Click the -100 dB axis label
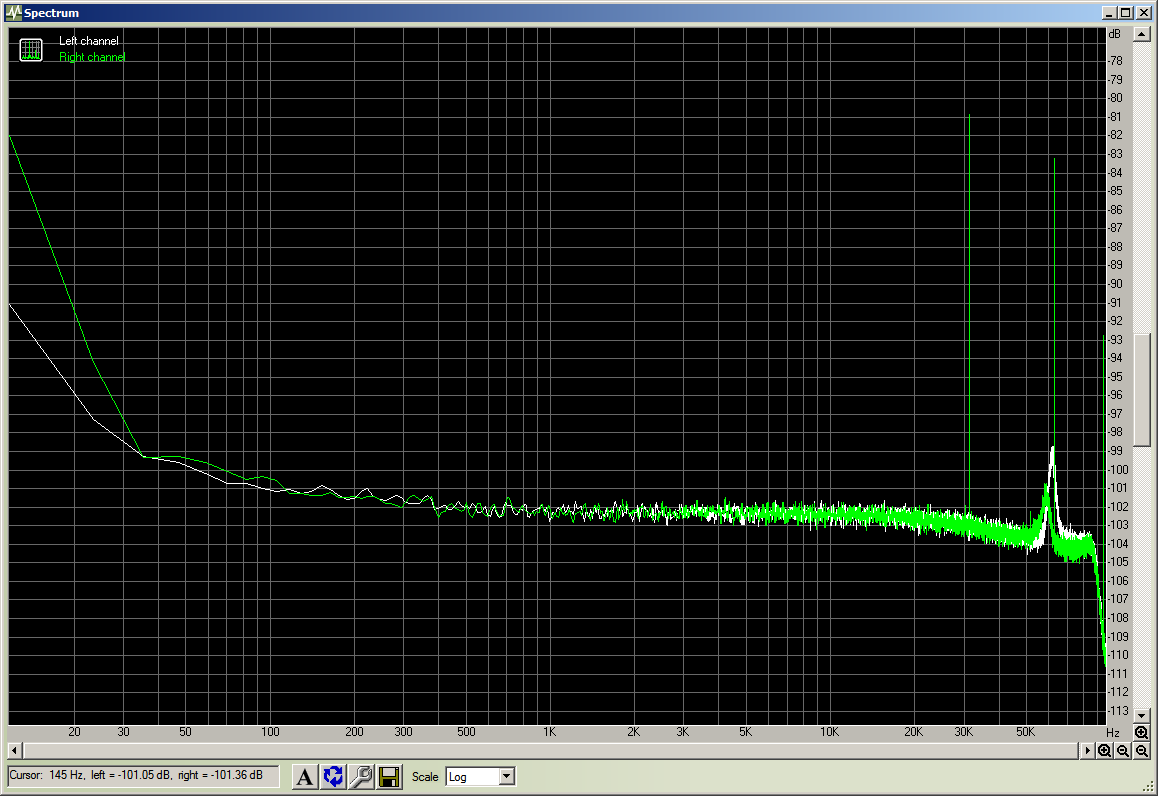This screenshot has width=1158, height=796. [1118, 470]
